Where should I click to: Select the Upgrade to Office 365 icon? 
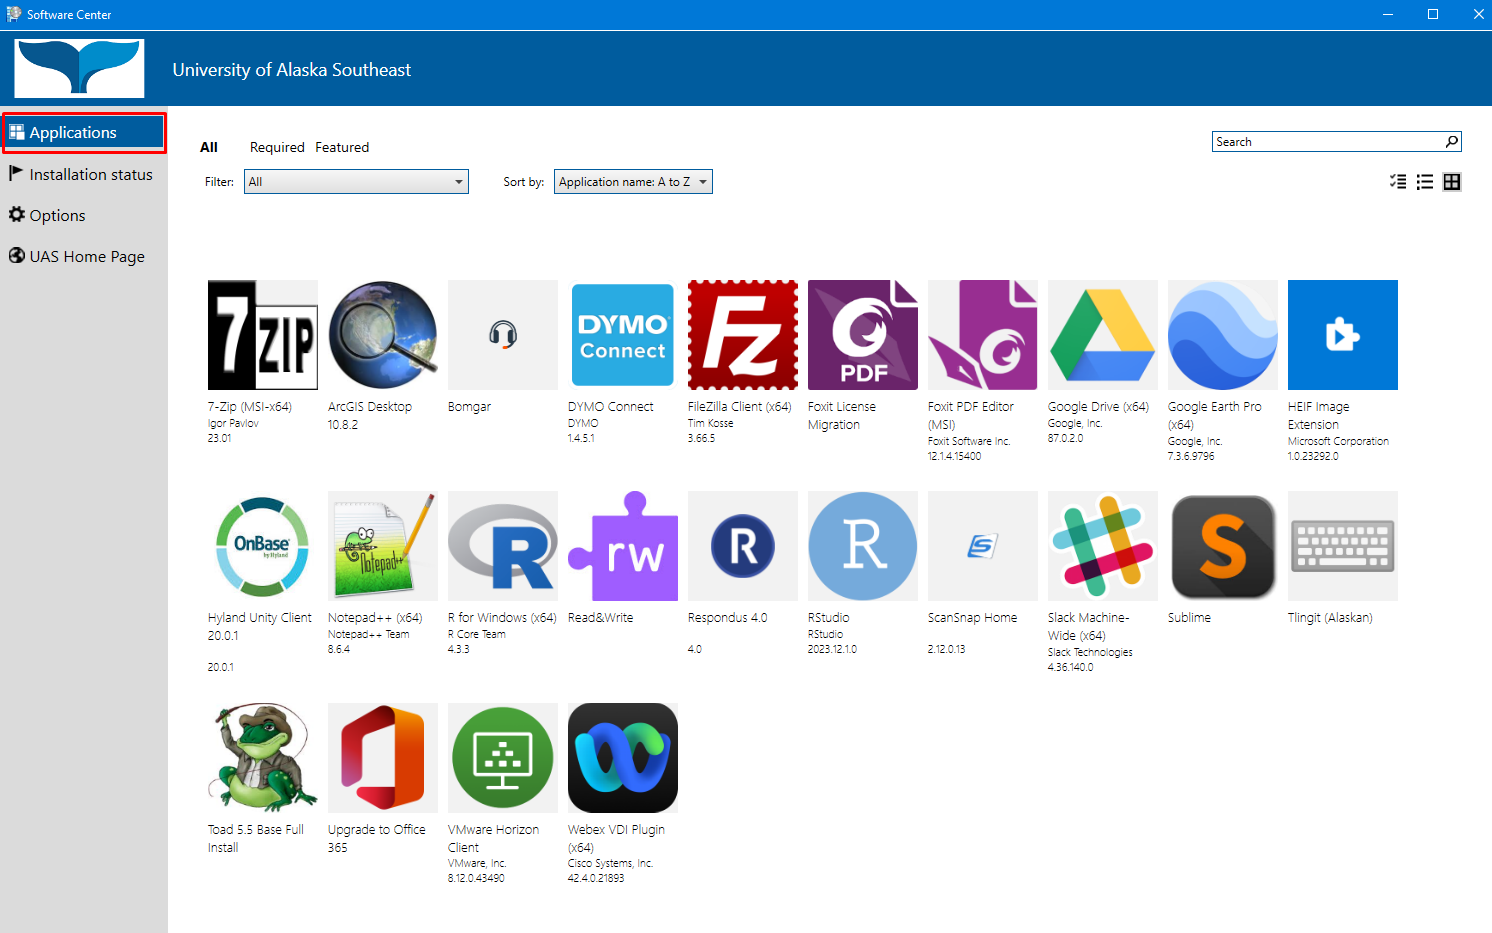click(383, 758)
